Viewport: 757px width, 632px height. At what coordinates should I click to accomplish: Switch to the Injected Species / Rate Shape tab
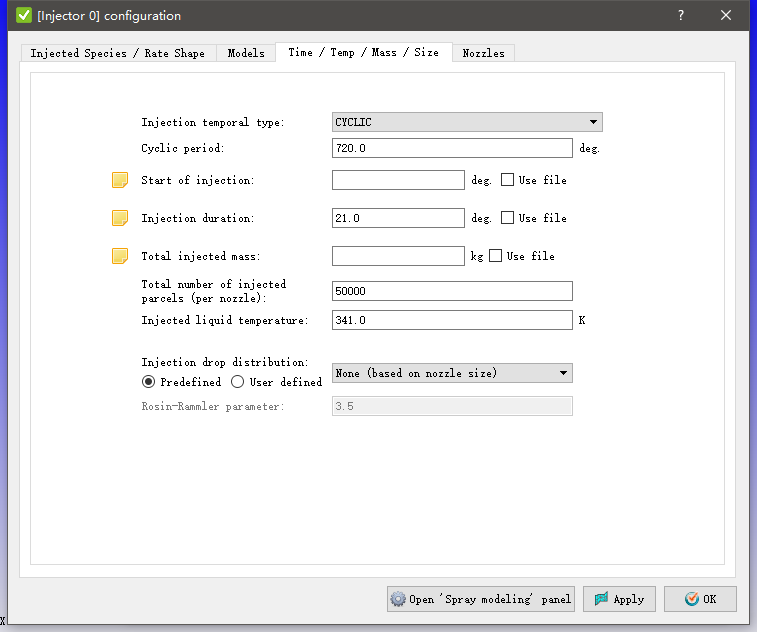pyautogui.click(x=117, y=53)
